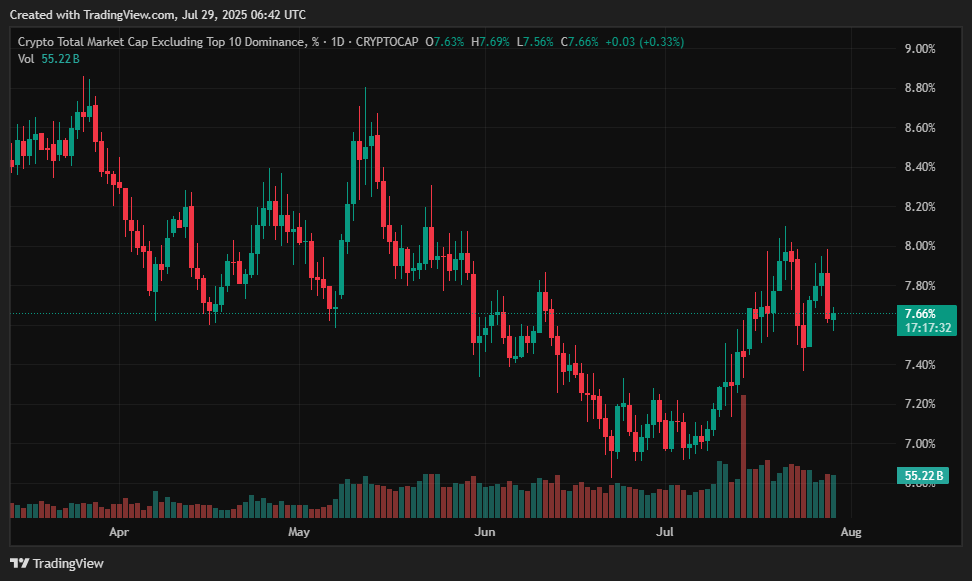
Task: Click the TradingView logo icon
Action: (19, 563)
